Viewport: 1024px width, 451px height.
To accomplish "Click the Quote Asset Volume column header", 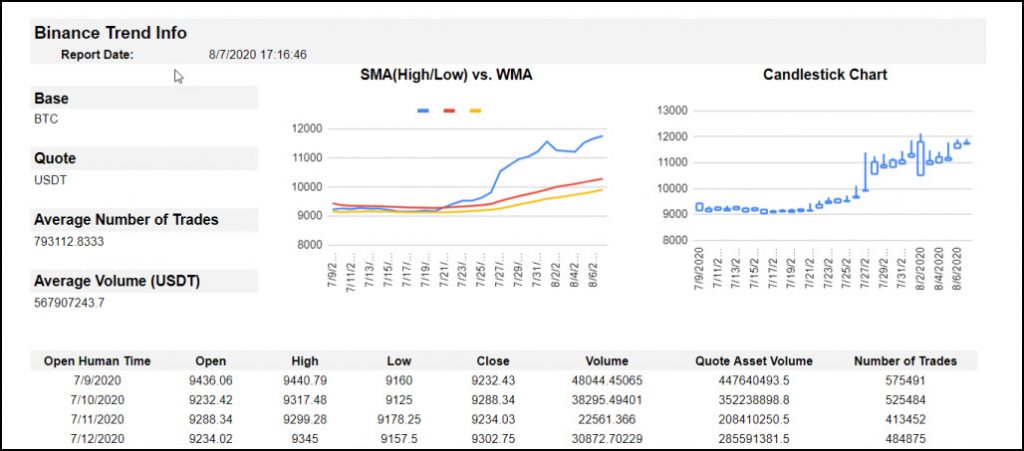I will click(x=754, y=361).
